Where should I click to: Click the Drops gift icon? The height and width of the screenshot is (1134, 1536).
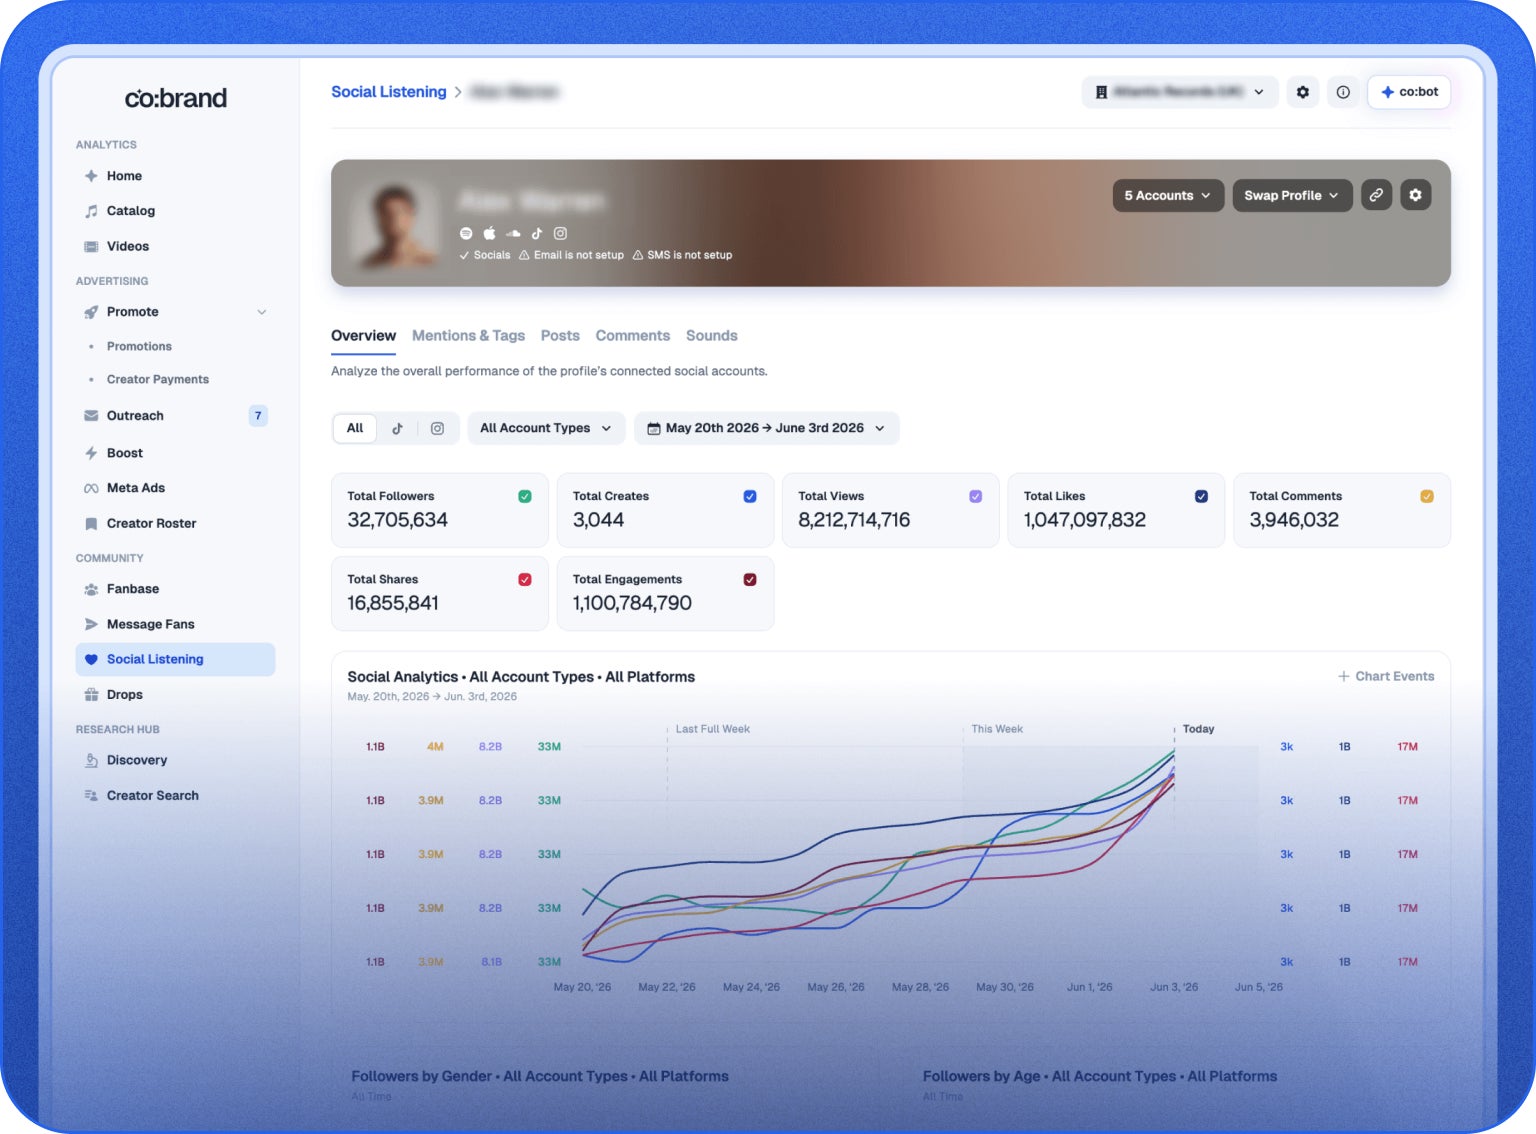[91, 695]
